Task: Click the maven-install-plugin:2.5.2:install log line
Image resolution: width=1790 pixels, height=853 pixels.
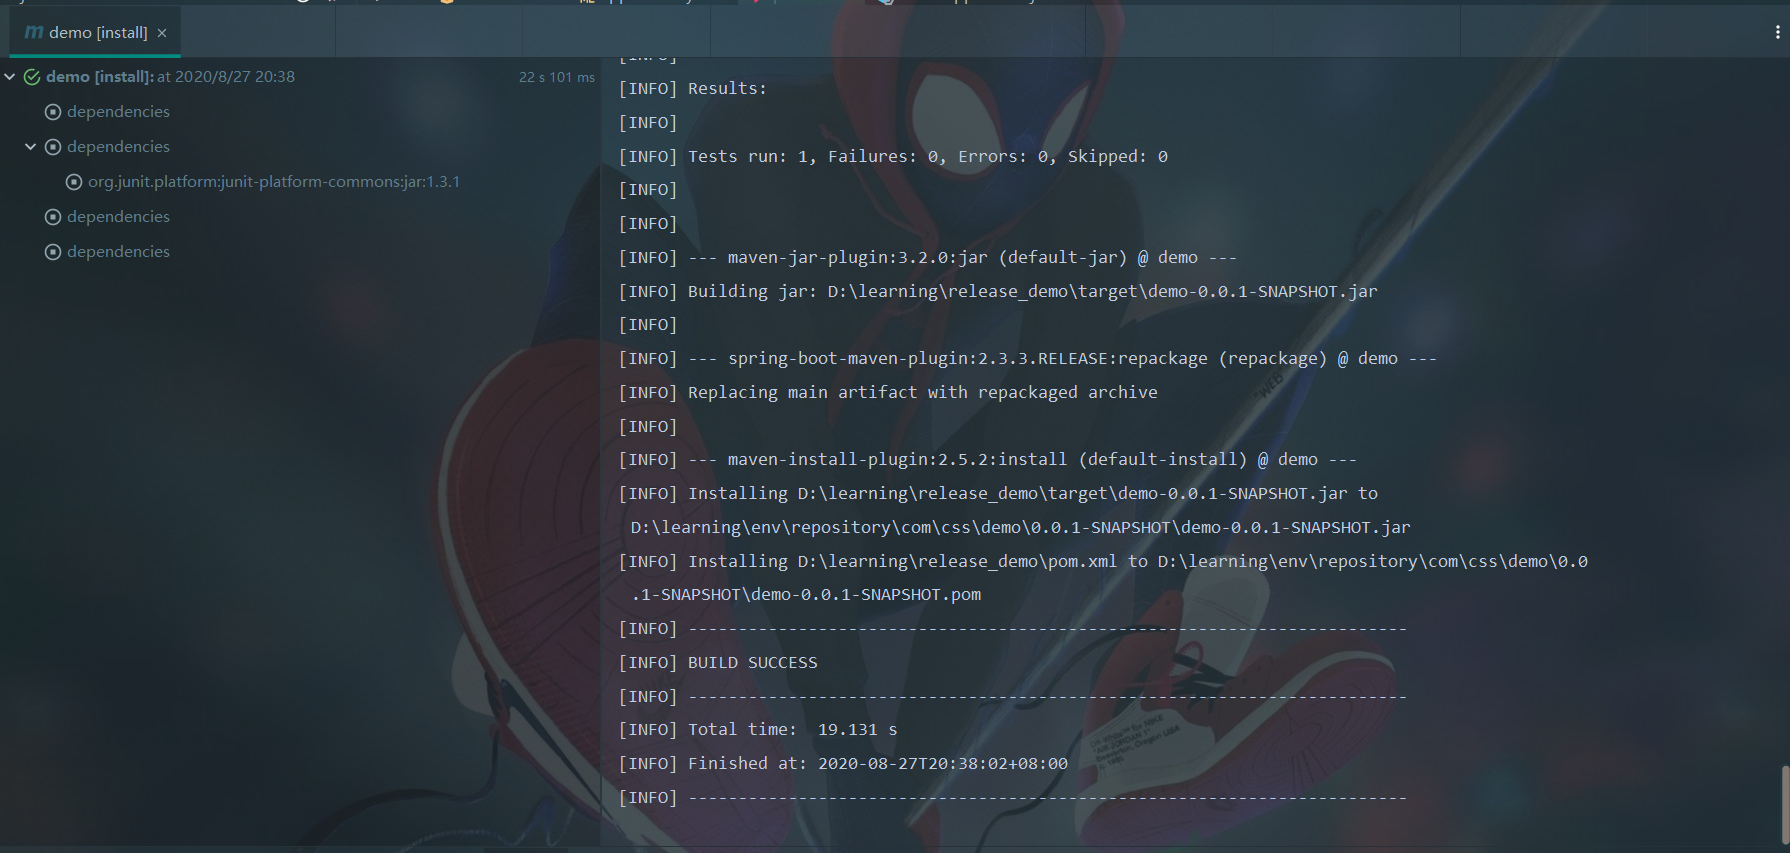Action: pyautogui.click(x=988, y=460)
